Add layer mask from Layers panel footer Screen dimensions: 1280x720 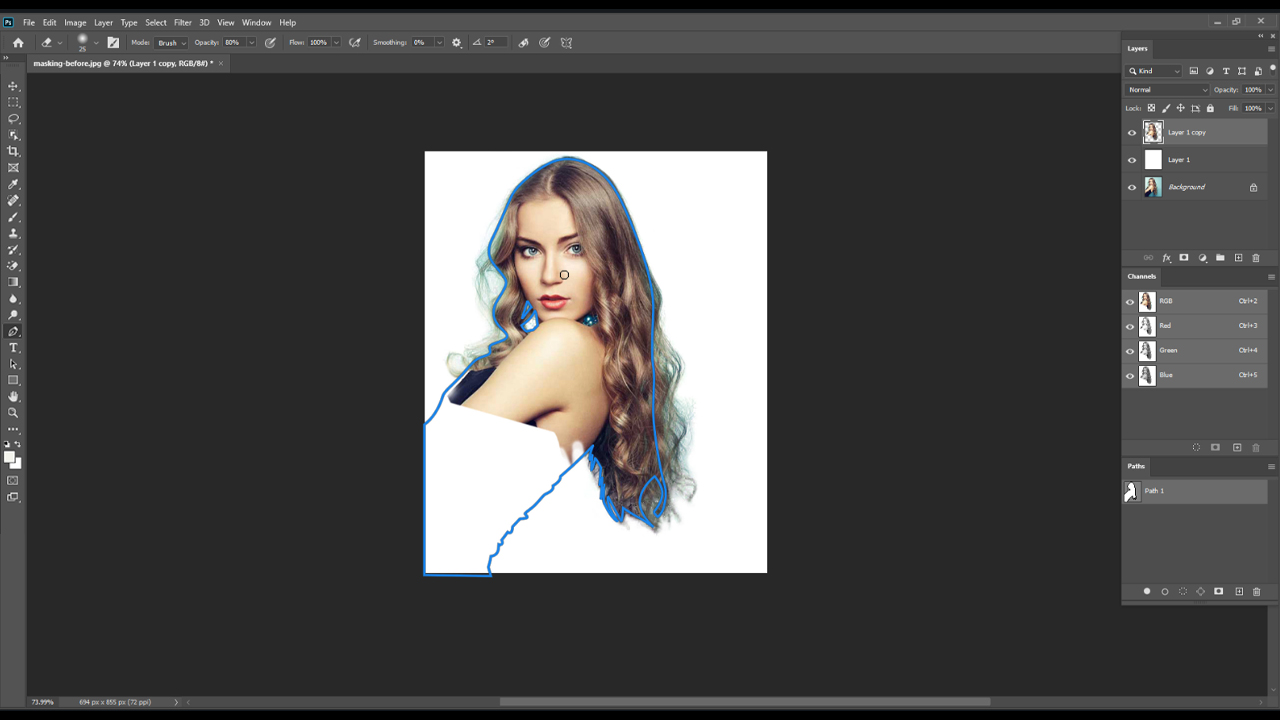[1184, 258]
